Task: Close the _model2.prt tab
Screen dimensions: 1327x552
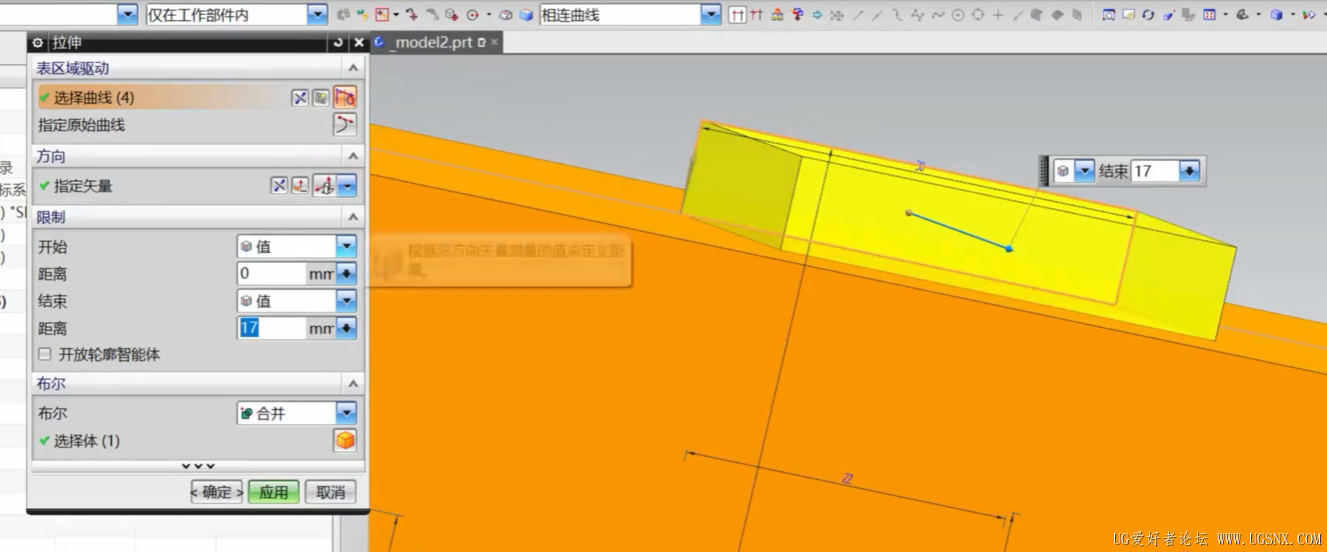Action: pyautogui.click(x=494, y=43)
